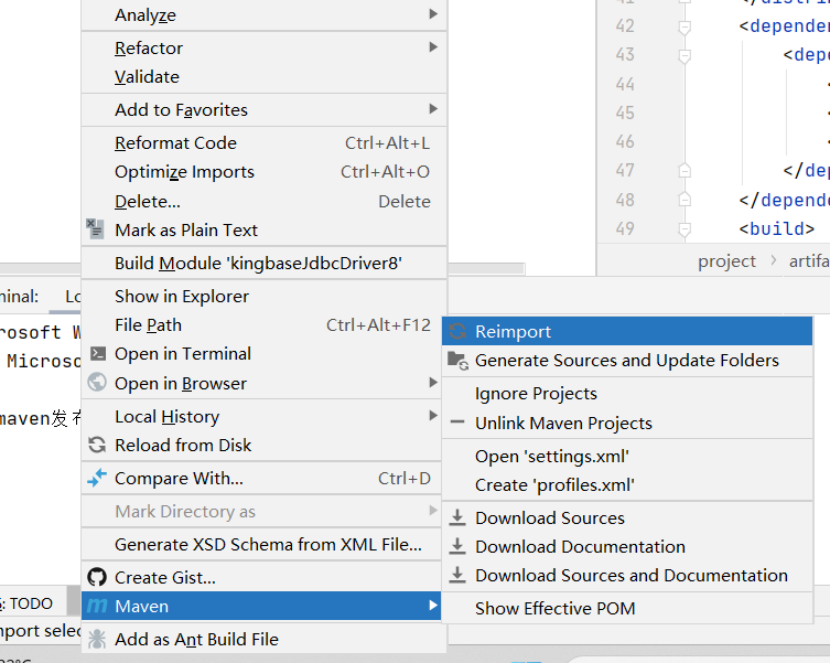
Task: Click the GitHub icon beside Create Gist
Action: coord(97,577)
